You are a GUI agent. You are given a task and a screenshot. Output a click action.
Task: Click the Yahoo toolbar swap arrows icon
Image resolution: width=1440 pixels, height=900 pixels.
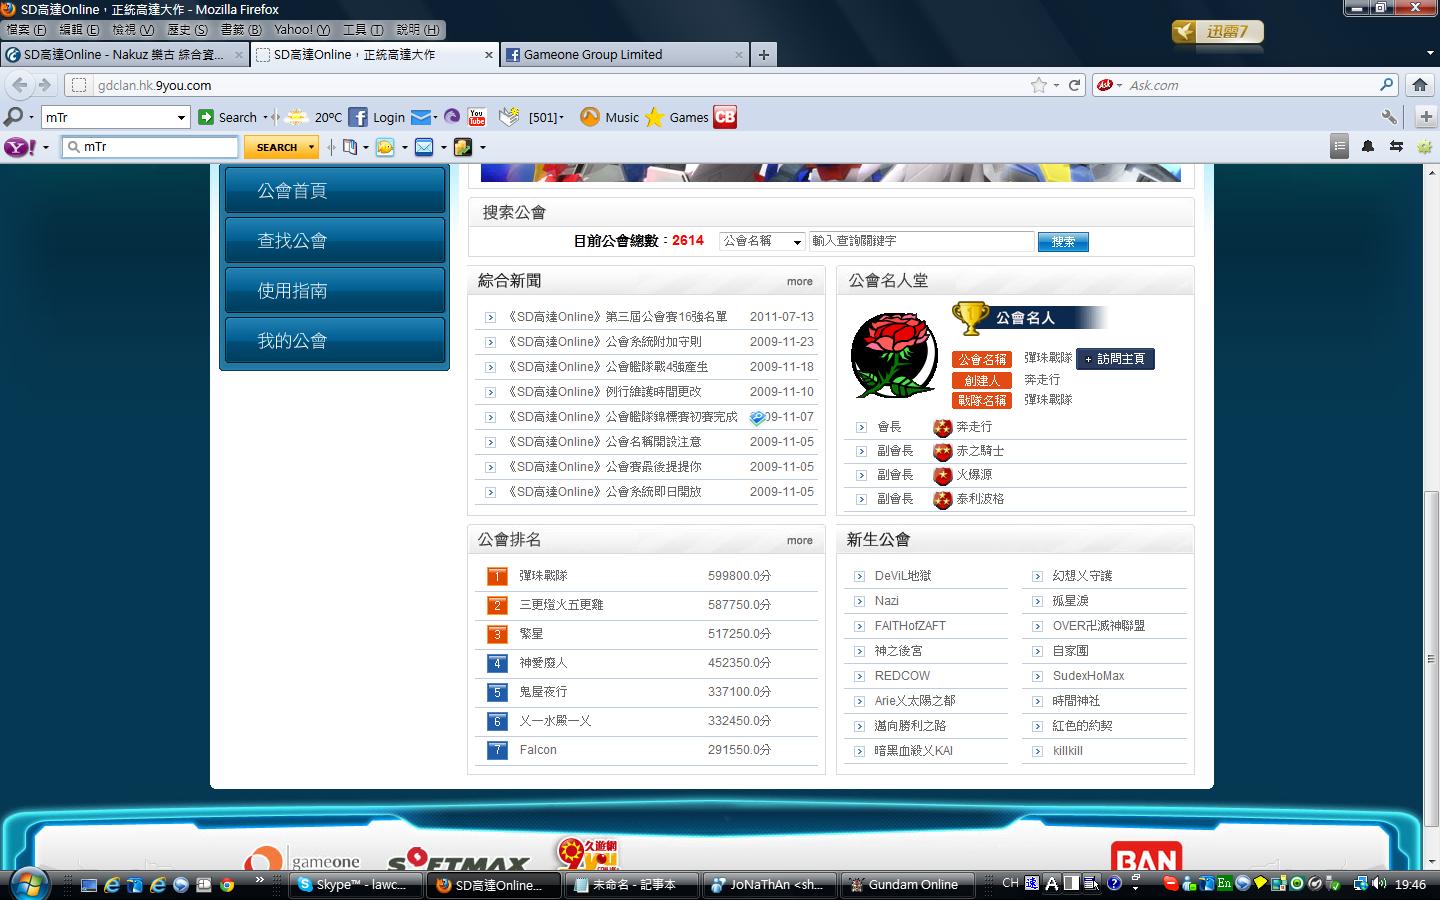pos(1396,147)
